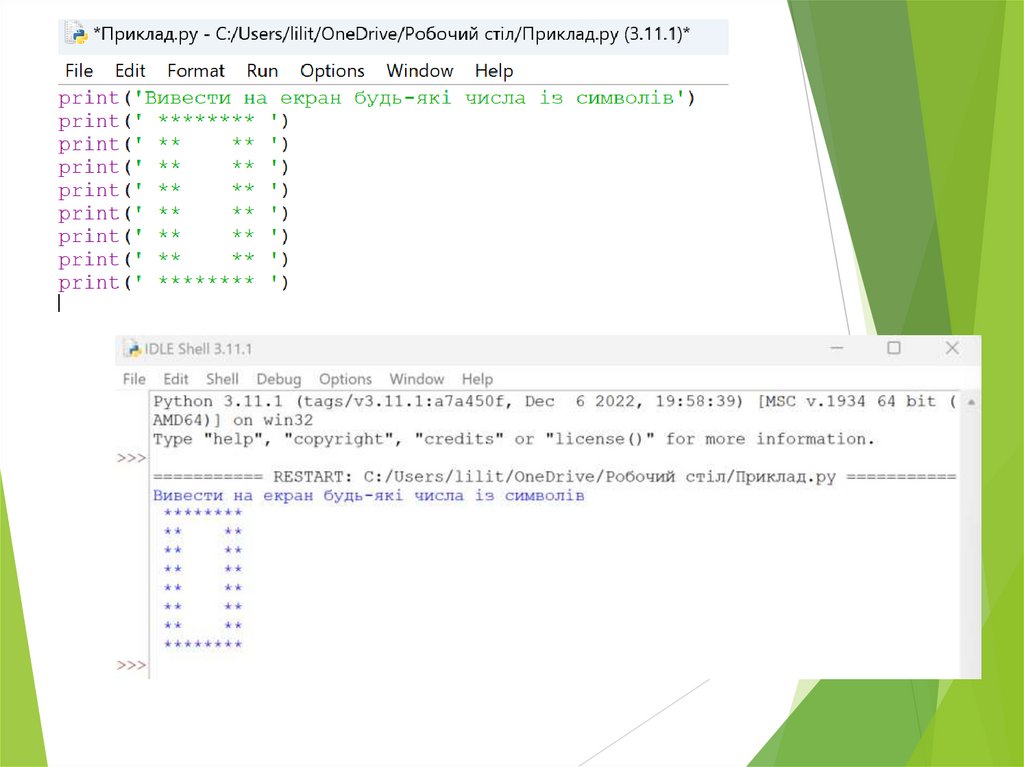This screenshot has height=767, width=1024.
Task: Click the 'IDLE Shell 3.11.1' title text
Action: point(198,349)
